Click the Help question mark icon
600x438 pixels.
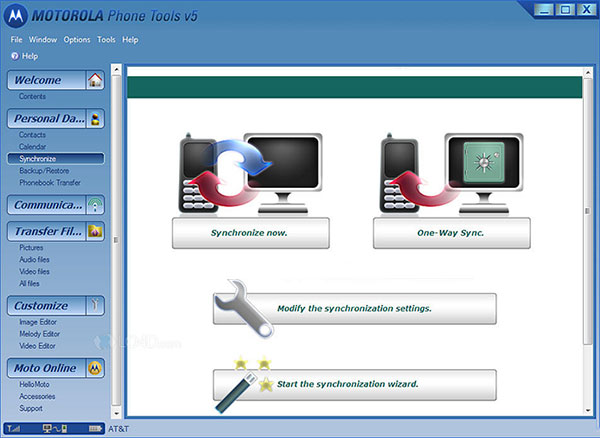point(15,56)
